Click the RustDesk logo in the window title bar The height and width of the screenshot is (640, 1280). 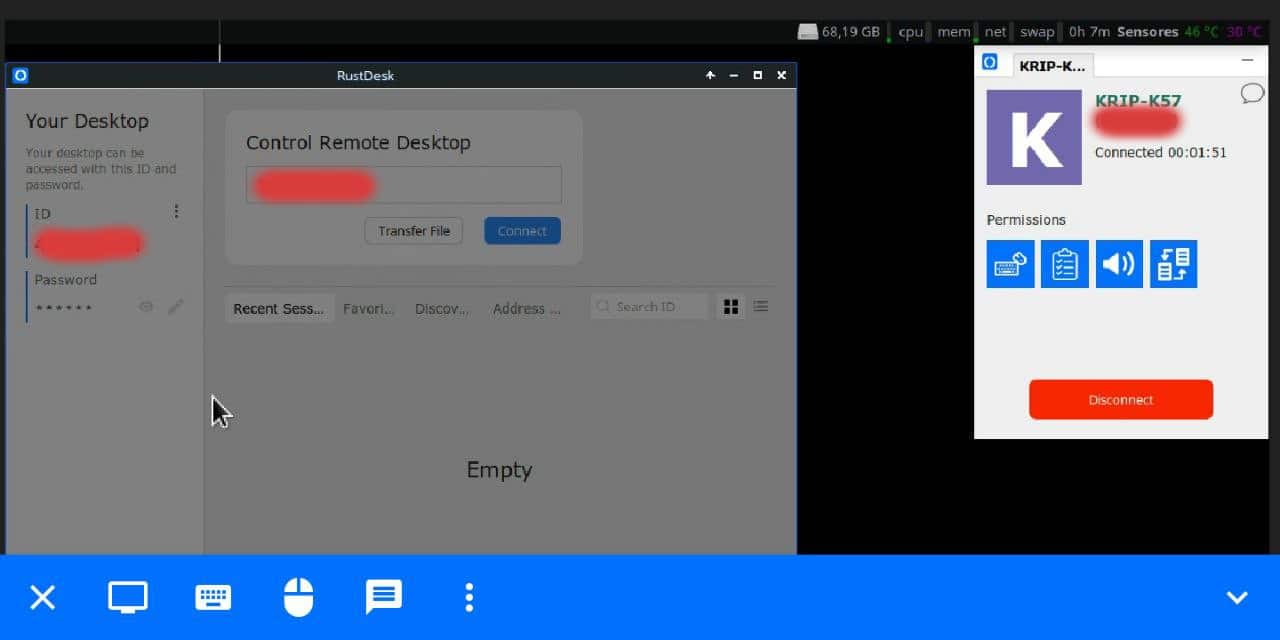point(20,75)
